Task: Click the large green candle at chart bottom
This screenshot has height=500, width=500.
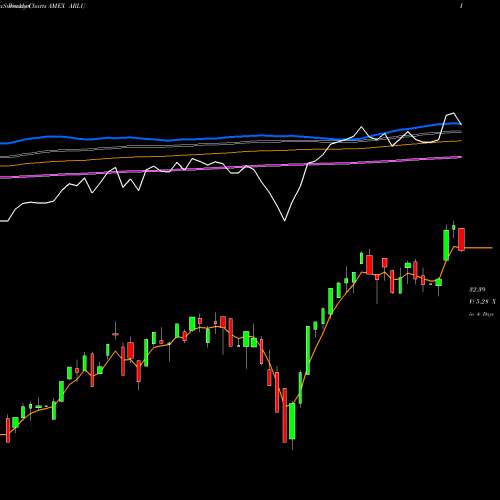Action: [292, 421]
